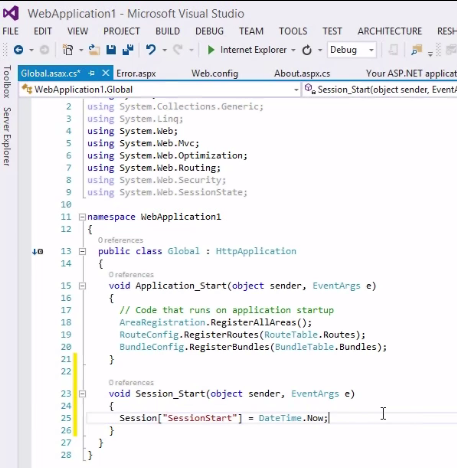The height and width of the screenshot is (468, 457).
Task: Click DateTime on line 25
Action: 280,418
